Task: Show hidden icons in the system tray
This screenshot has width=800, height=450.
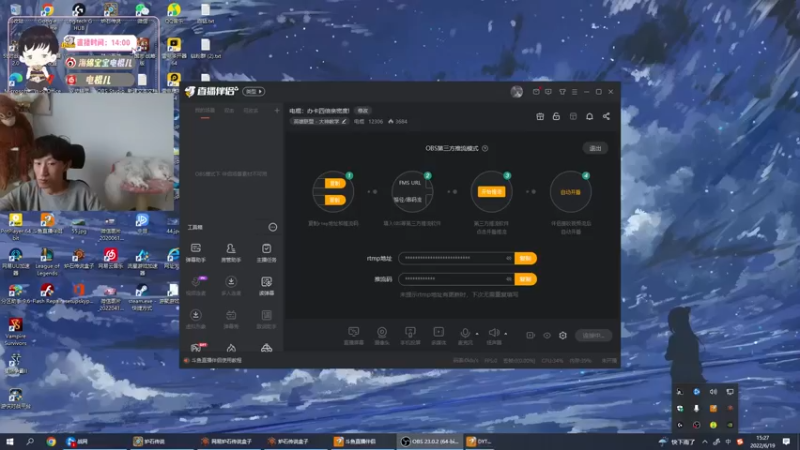Action: click(705, 441)
